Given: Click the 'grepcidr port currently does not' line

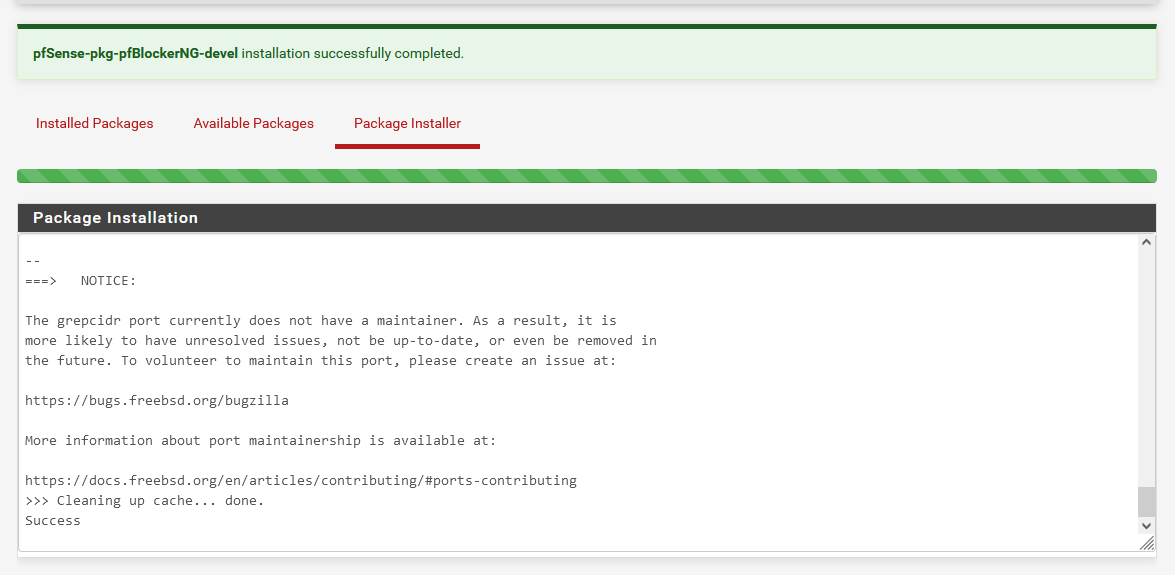Looking at the screenshot, I should (321, 321).
